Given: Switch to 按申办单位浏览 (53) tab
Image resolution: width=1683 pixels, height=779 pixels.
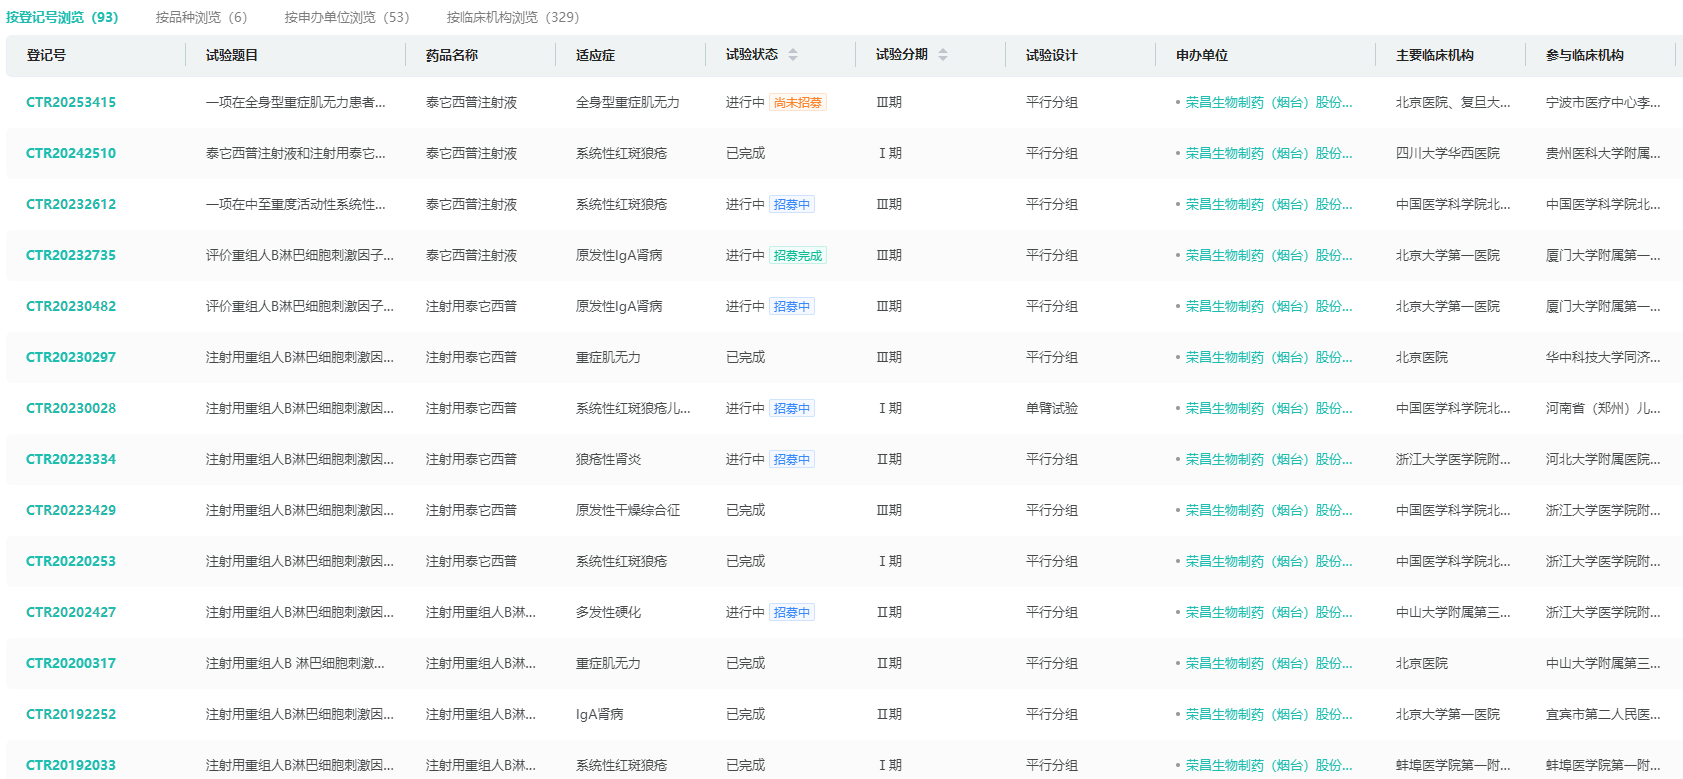Looking at the screenshot, I should (x=346, y=17).
